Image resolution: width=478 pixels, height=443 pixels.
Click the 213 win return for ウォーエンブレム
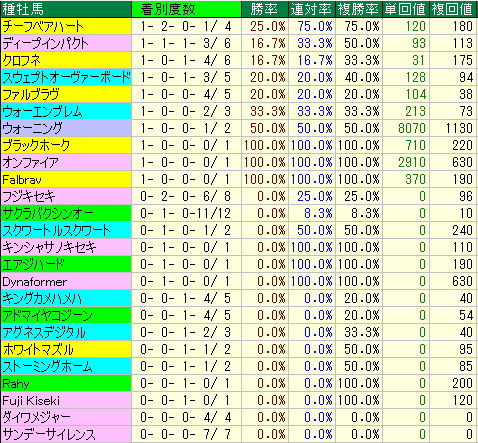(x=415, y=111)
